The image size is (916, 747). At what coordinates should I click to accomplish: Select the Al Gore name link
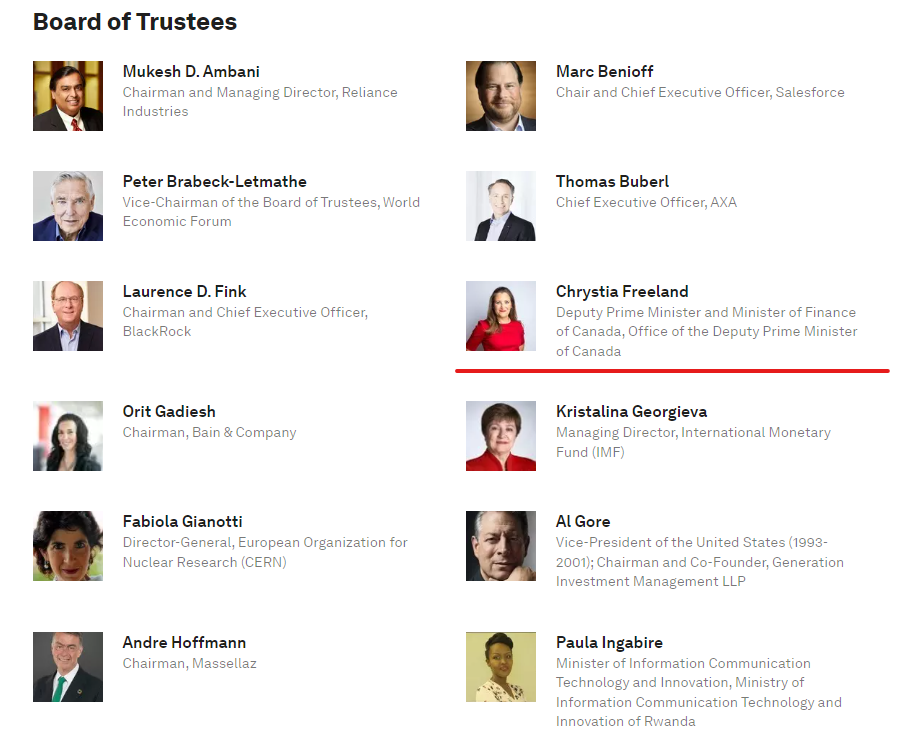(x=583, y=522)
